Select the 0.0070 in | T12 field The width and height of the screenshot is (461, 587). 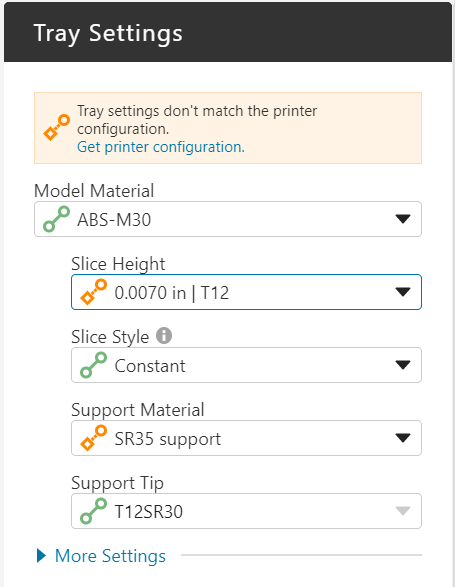(x=246, y=292)
